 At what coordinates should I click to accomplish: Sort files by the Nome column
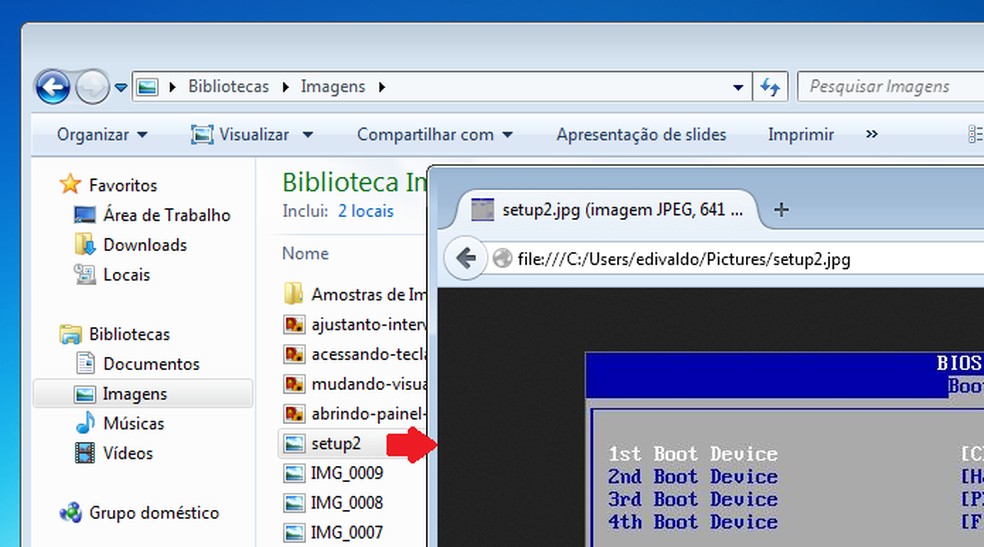coord(305,253)
